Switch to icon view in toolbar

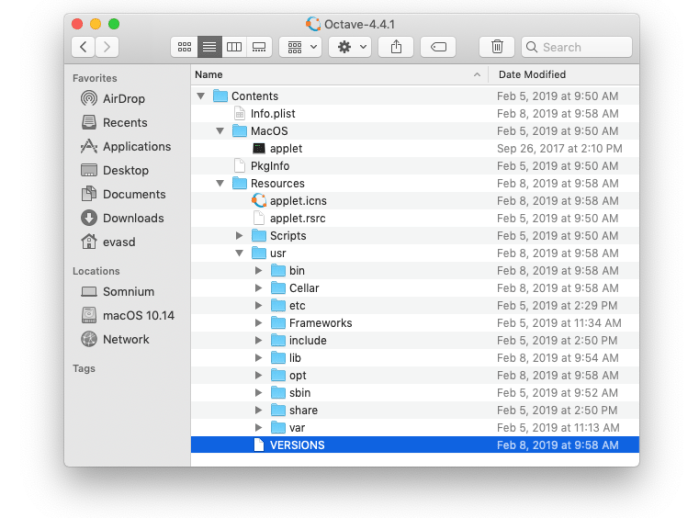184,47
